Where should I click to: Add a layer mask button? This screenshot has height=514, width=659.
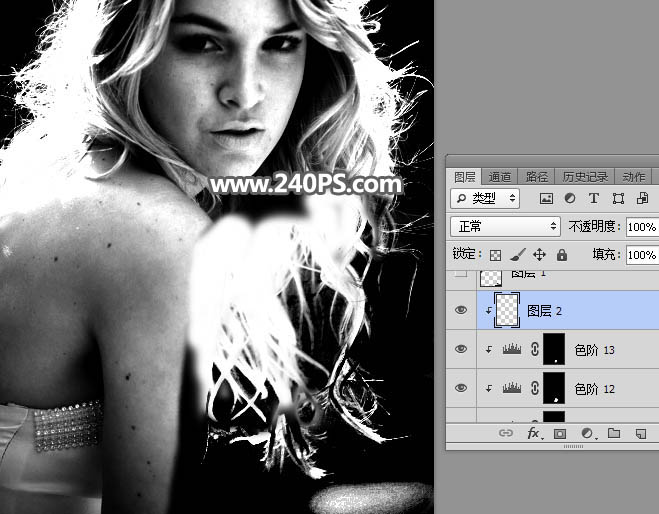coord(559,433)
